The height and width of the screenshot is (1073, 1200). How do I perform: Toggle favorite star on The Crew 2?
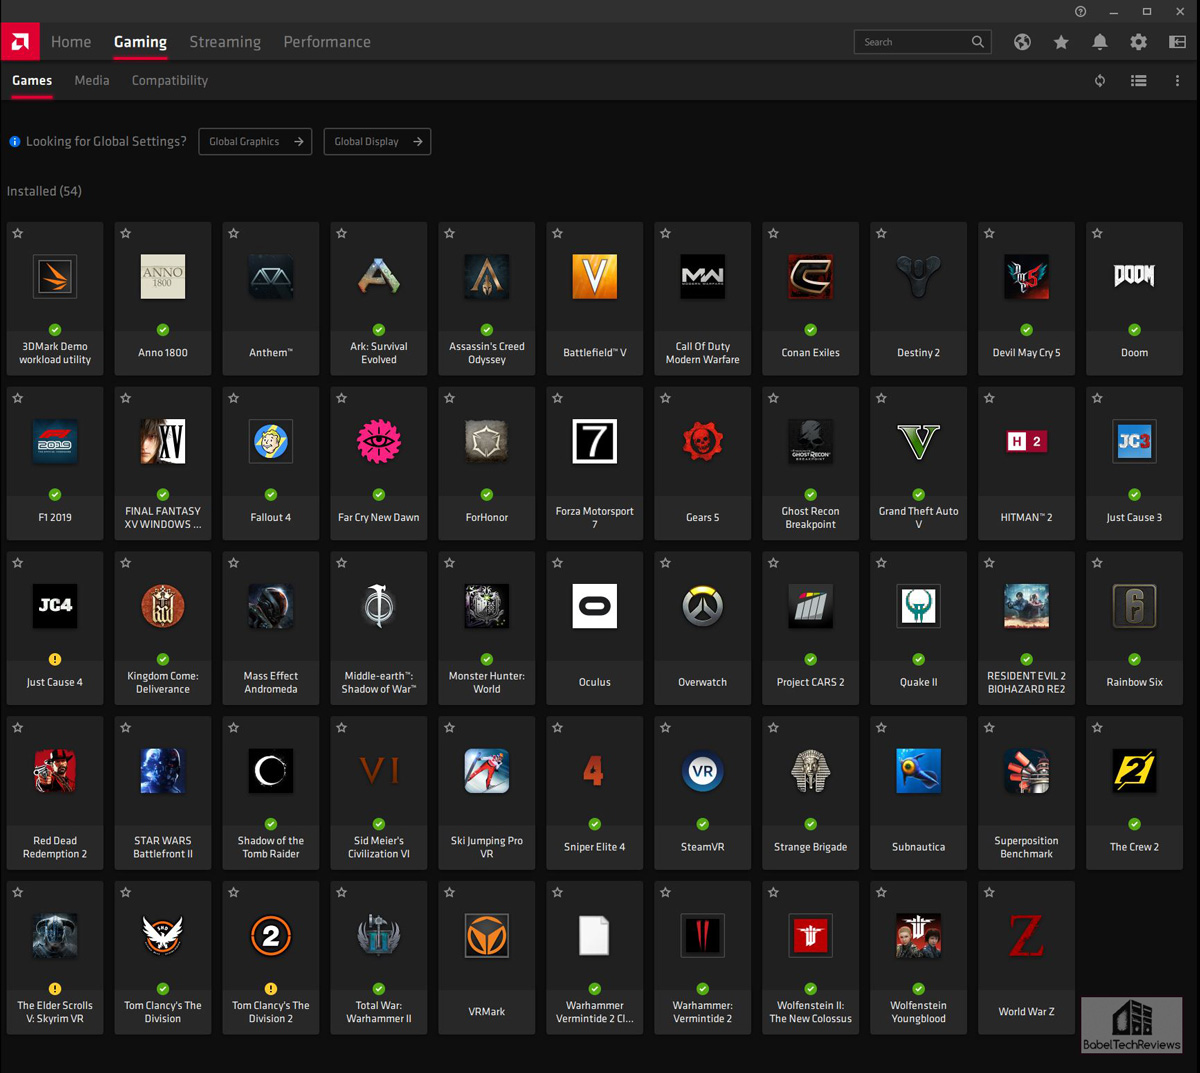1098,728
